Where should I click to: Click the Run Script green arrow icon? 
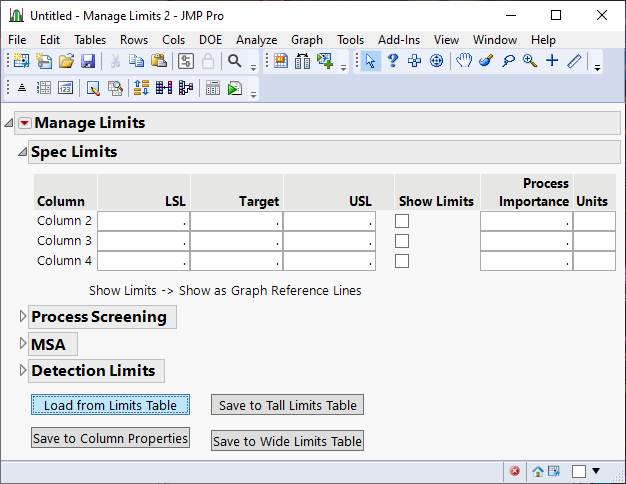(234, 88)
